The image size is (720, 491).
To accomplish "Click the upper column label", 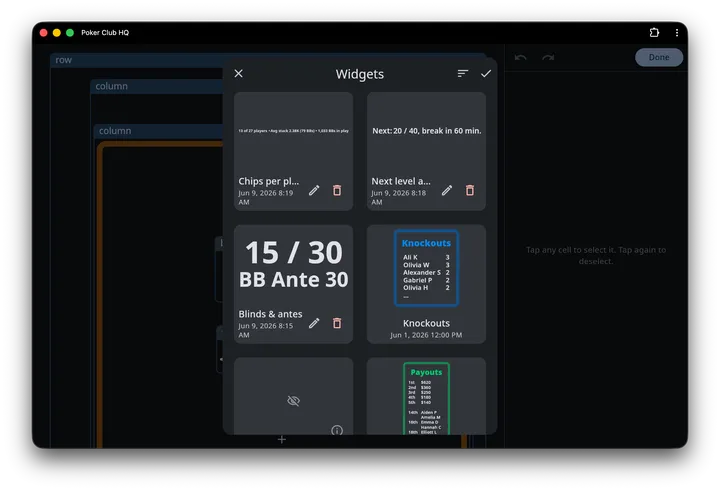I will point(112,86).
